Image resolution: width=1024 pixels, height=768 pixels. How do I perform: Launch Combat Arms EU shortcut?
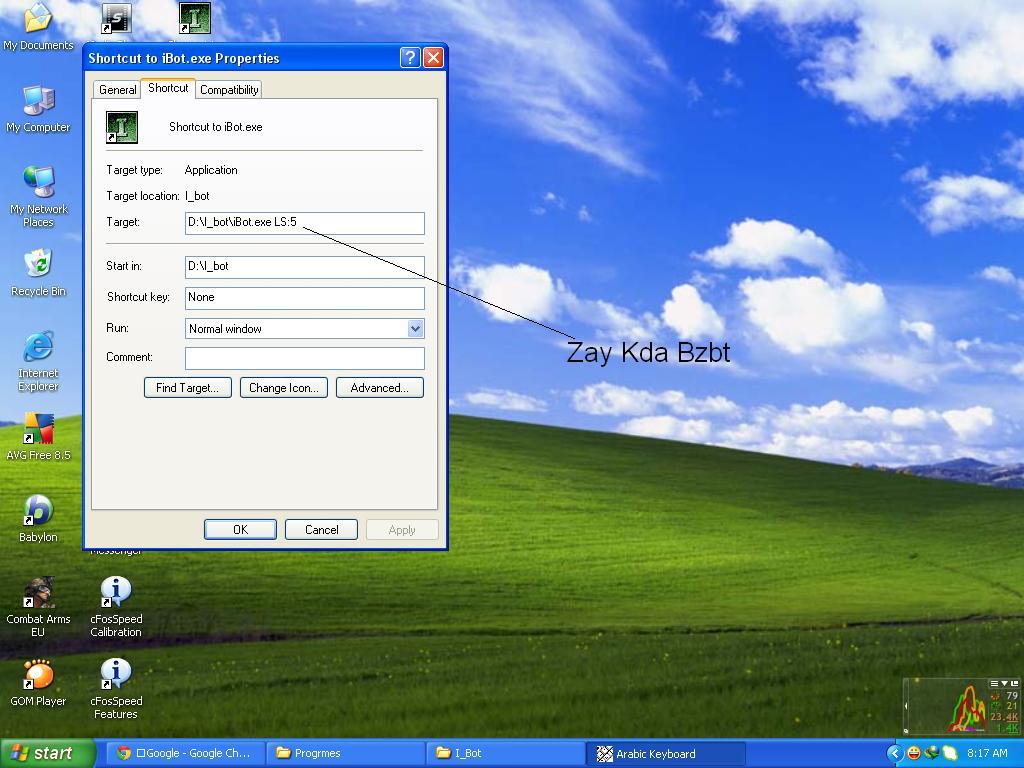[x=38, y=607]
